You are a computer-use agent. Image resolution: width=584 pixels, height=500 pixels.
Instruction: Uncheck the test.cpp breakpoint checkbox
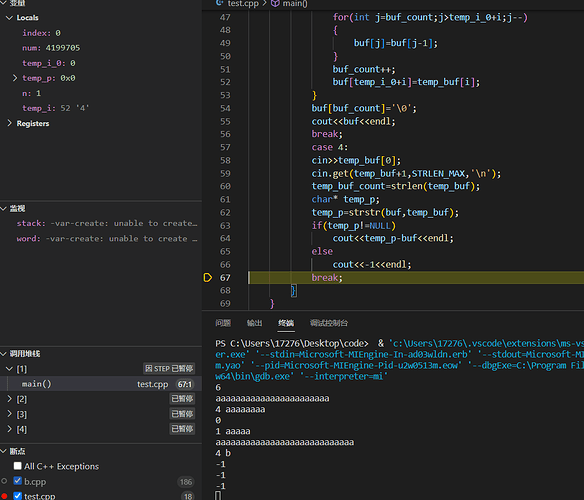[18, 496]
